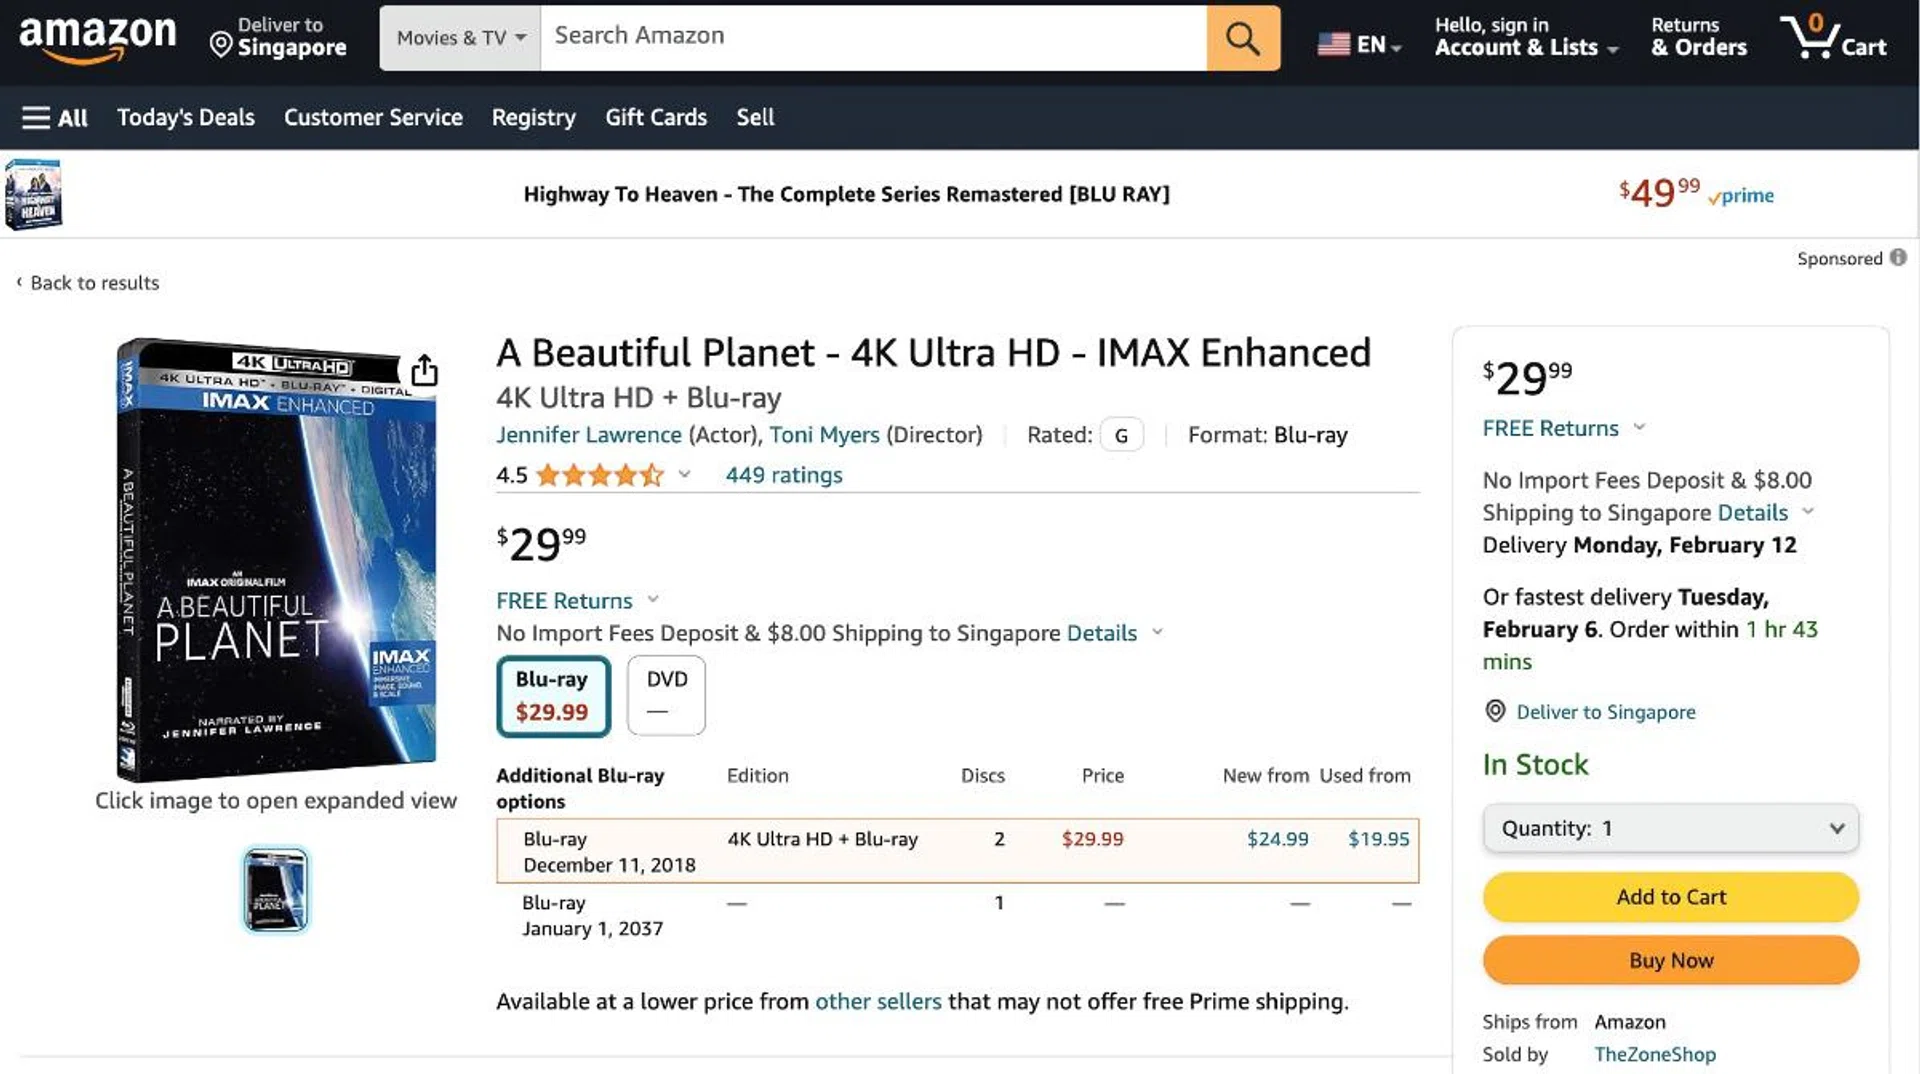Click the small product thumbnail below image

tap(276, 889)
